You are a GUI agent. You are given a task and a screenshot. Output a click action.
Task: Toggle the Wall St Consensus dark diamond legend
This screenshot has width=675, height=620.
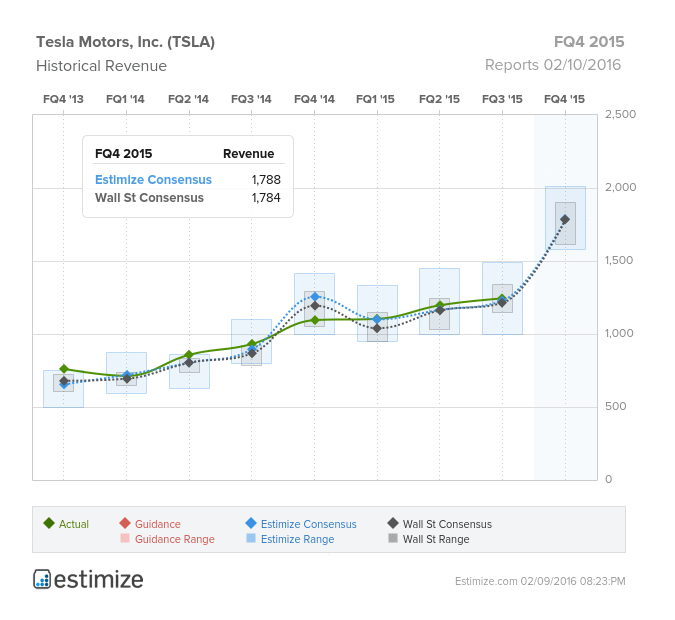click(x=393, y=523)
